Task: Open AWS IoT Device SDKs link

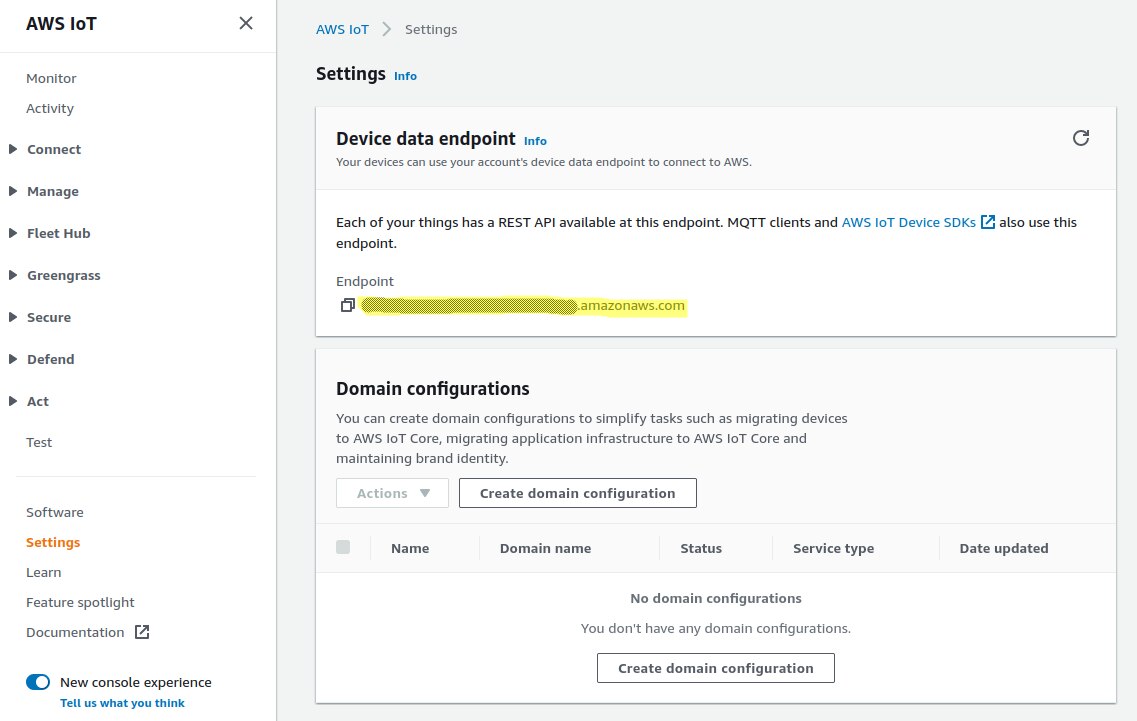Action: coord(908,222)
